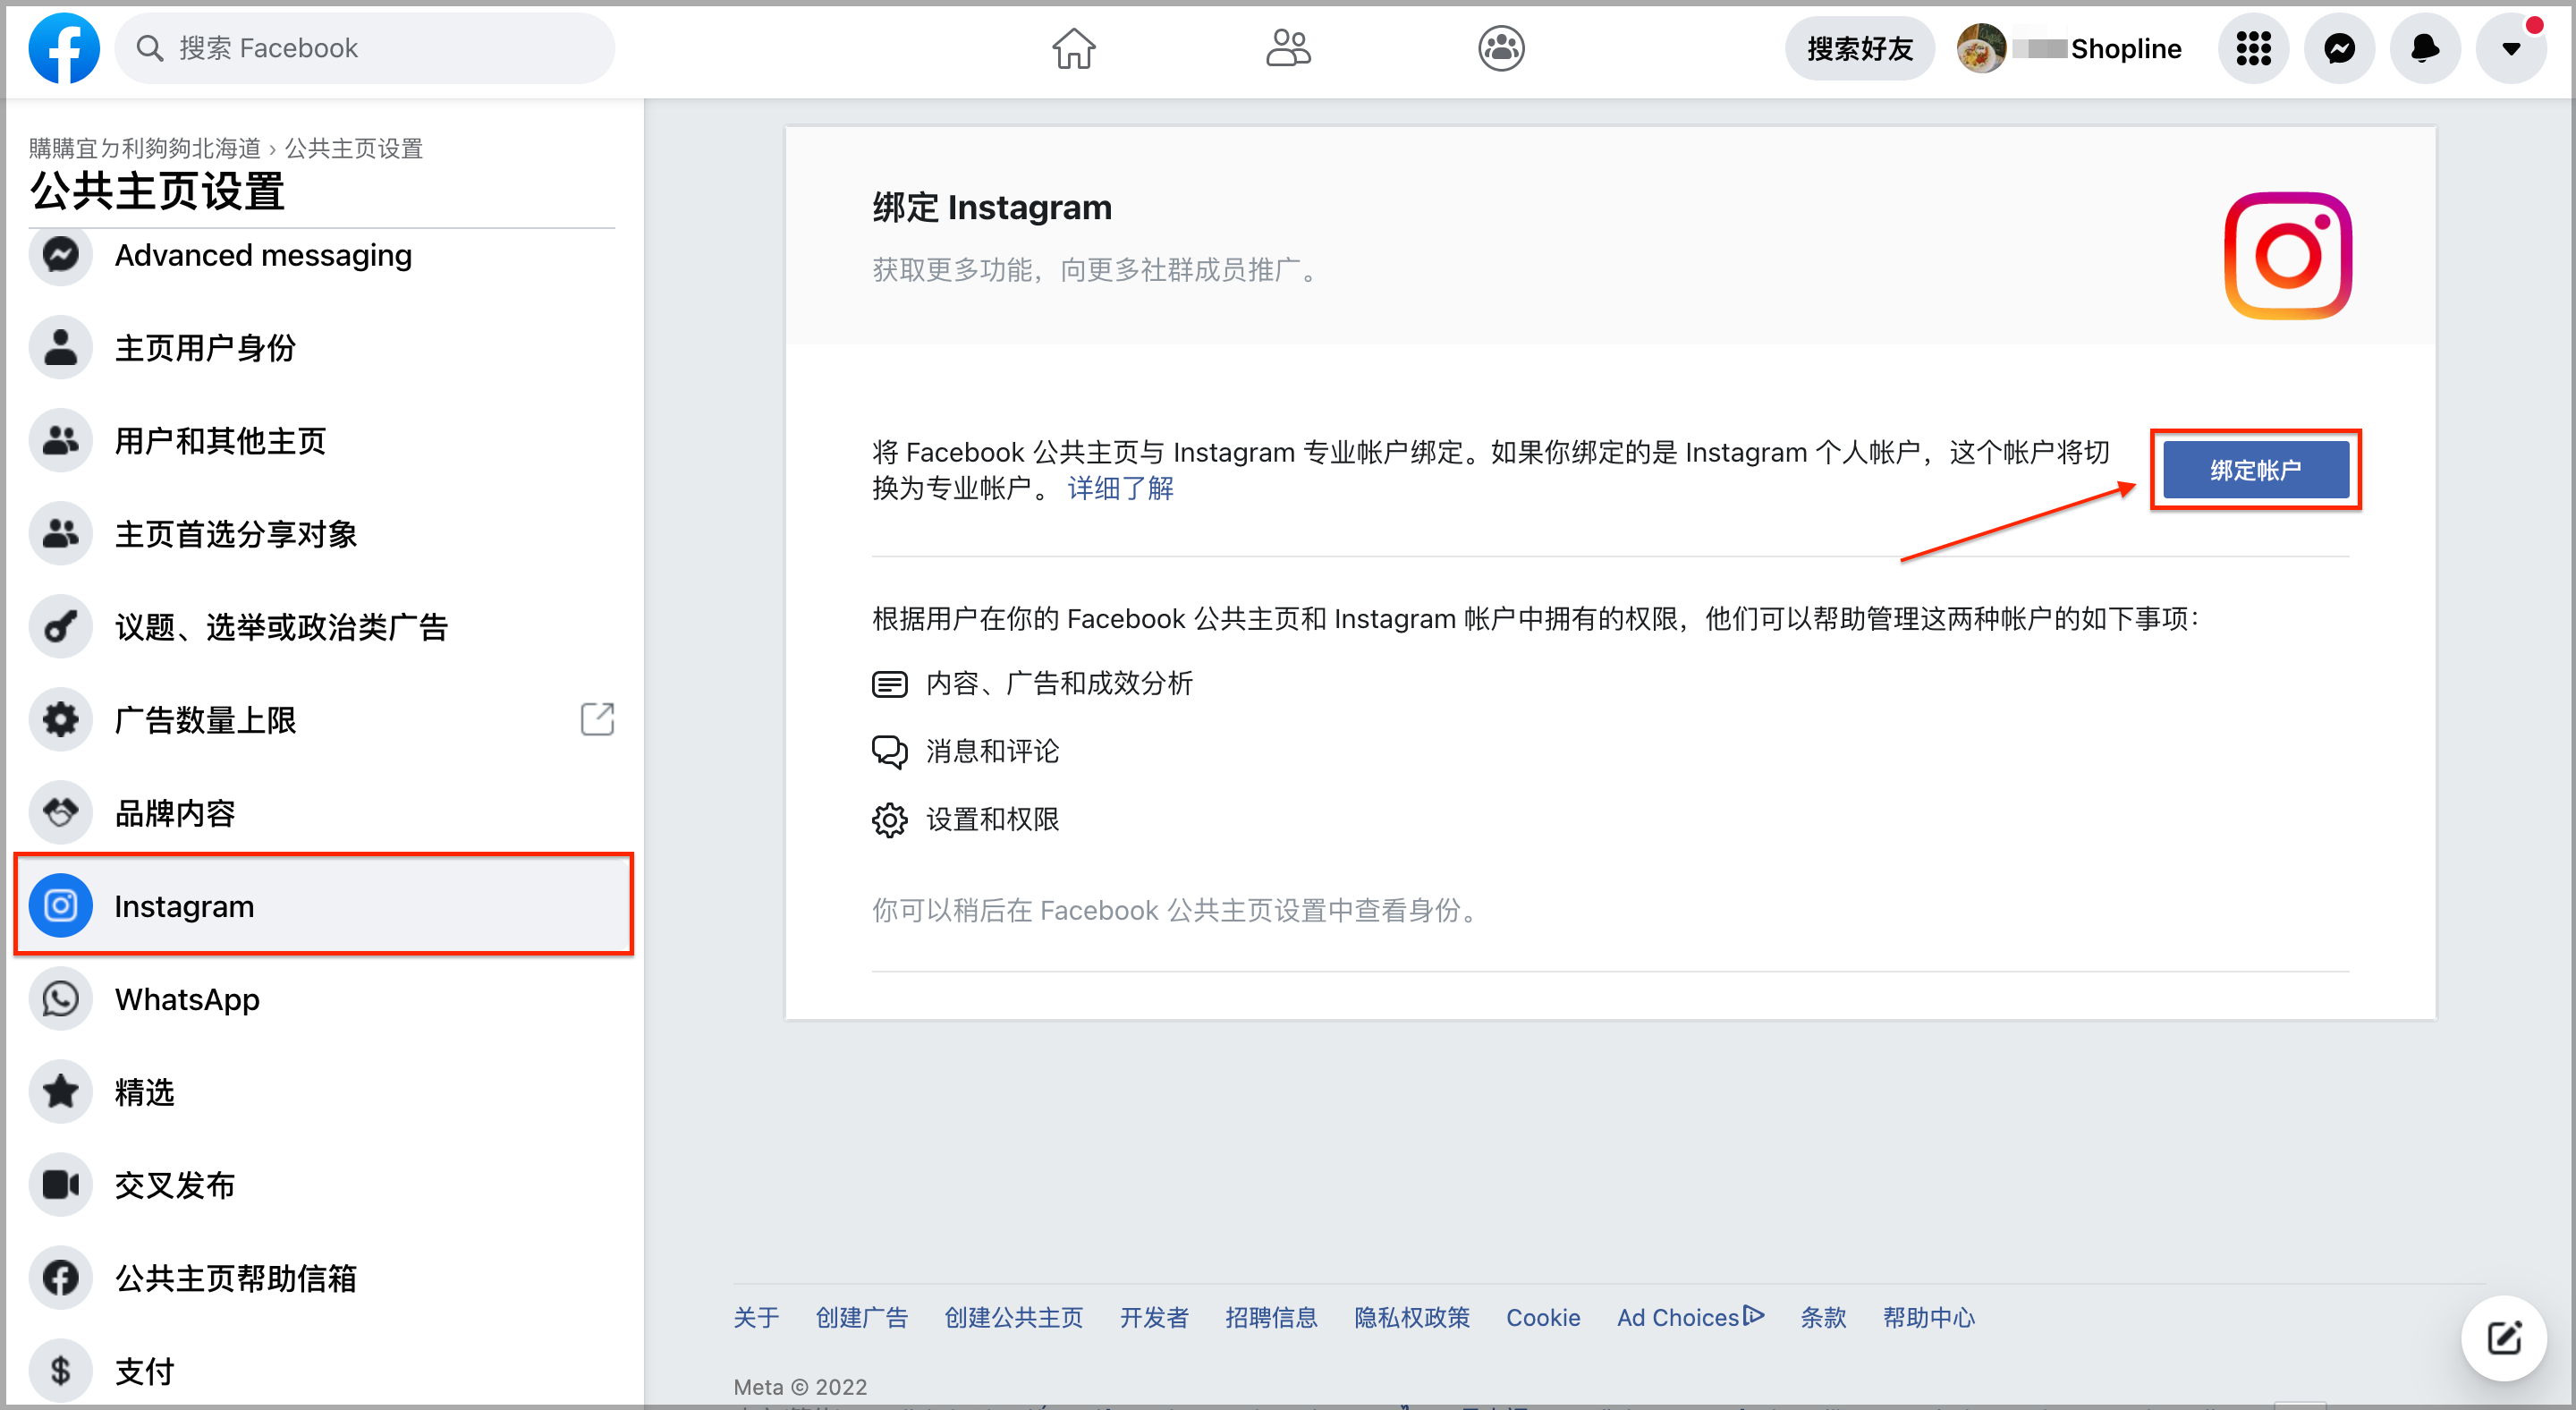Open the Groups icon in top navigation
This screenshot has height=1410, width=2576.
pyautogui.click(x=1501, y=48)
